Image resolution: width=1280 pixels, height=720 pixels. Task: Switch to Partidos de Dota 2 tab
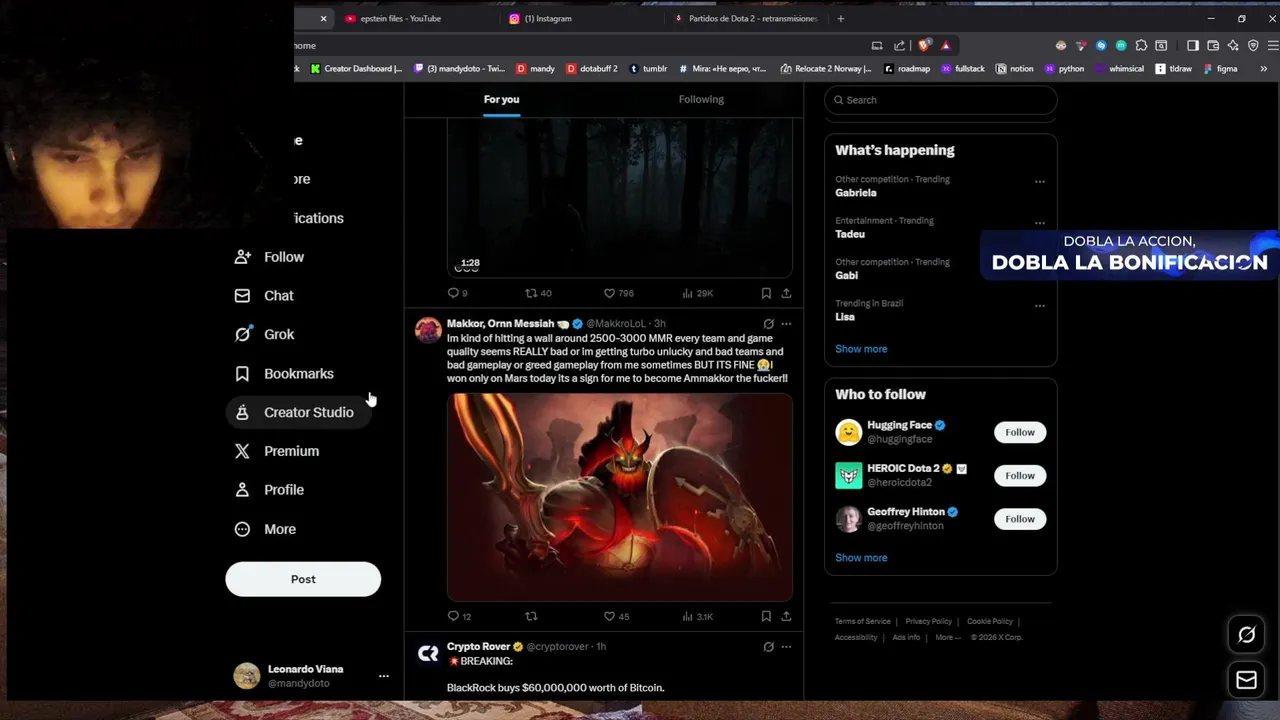pos(747,18)
